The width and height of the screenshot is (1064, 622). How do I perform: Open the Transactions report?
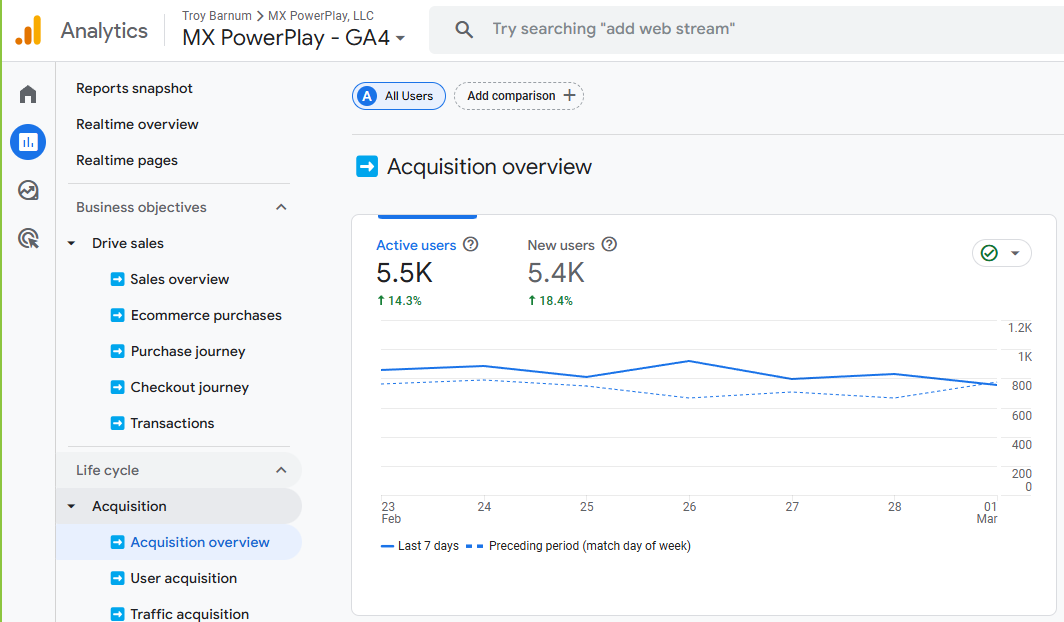click(172, 423)
